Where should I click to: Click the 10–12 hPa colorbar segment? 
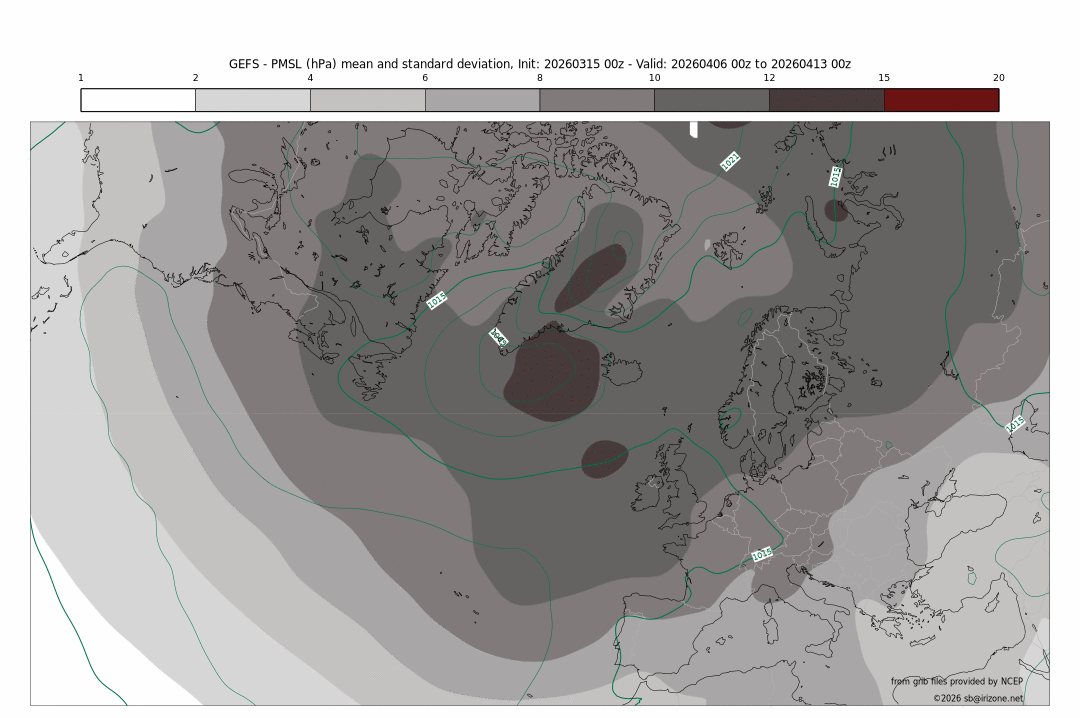pos(712,100)
